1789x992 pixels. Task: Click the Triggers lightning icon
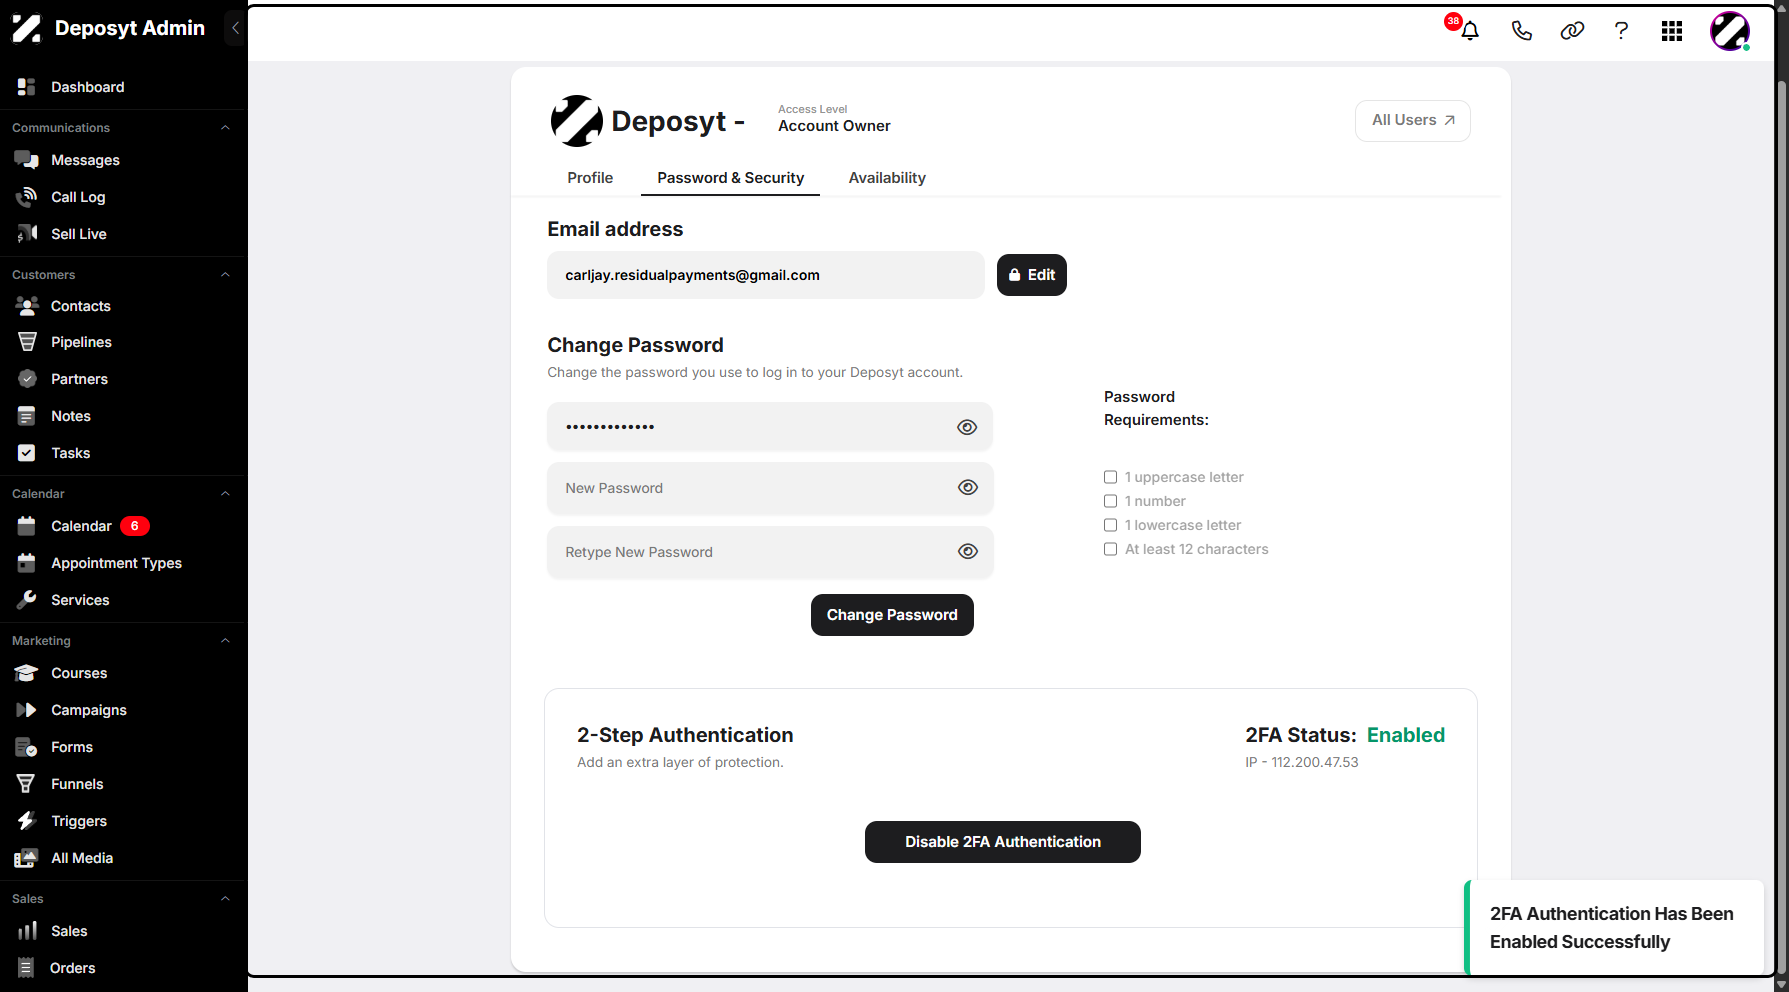coord(27,821)
